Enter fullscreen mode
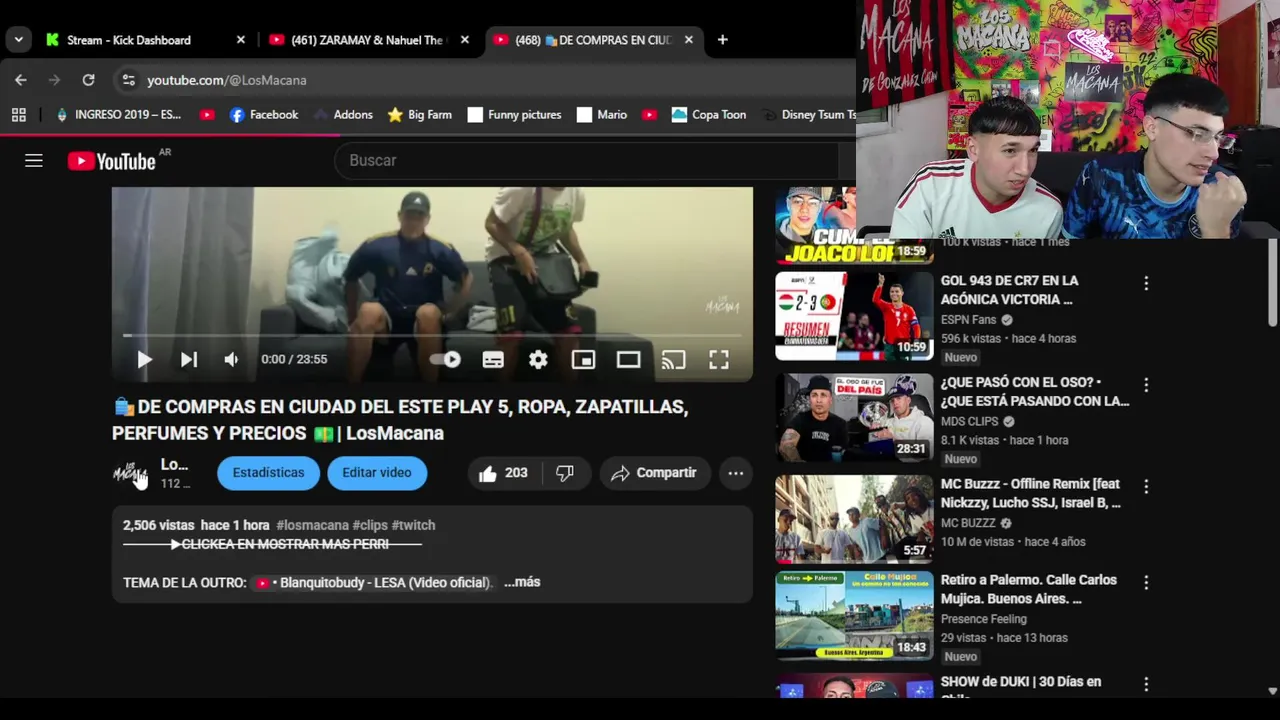Image resolution: width=1280 pixels, height=720 pixels. [719, 360]
